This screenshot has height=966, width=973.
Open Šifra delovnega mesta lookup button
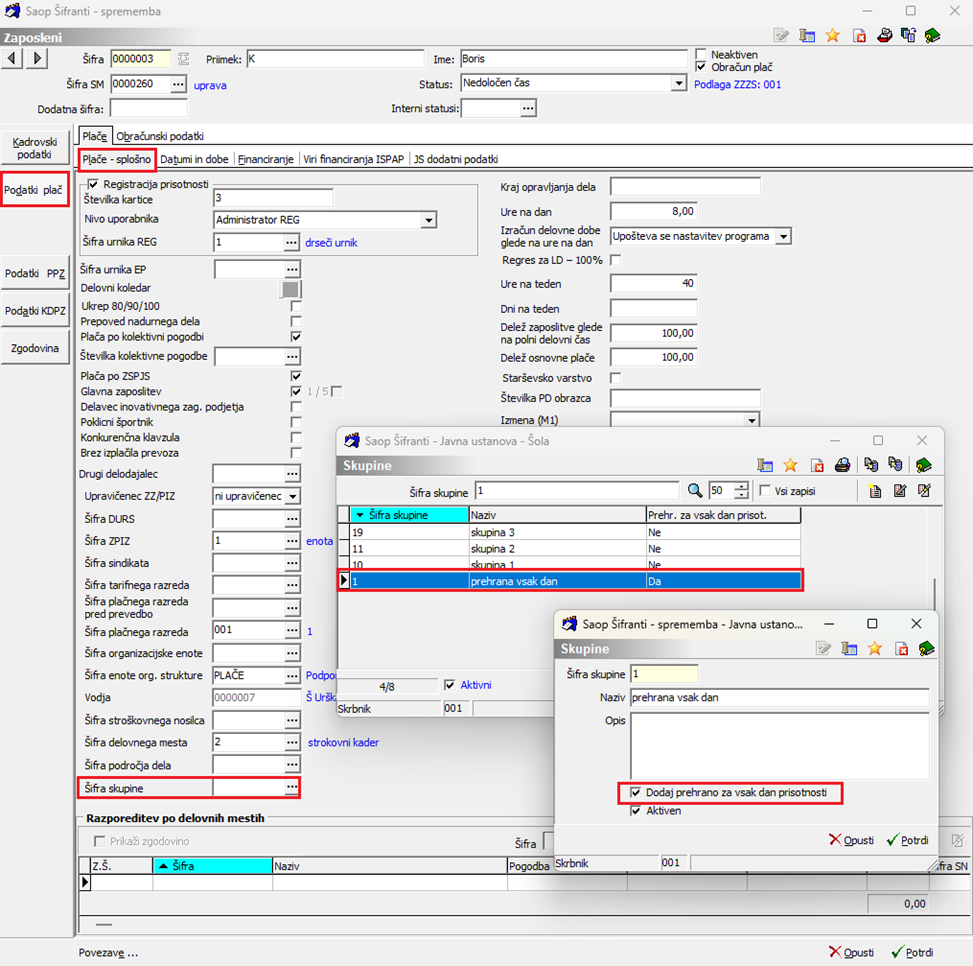tap(292, 742)
